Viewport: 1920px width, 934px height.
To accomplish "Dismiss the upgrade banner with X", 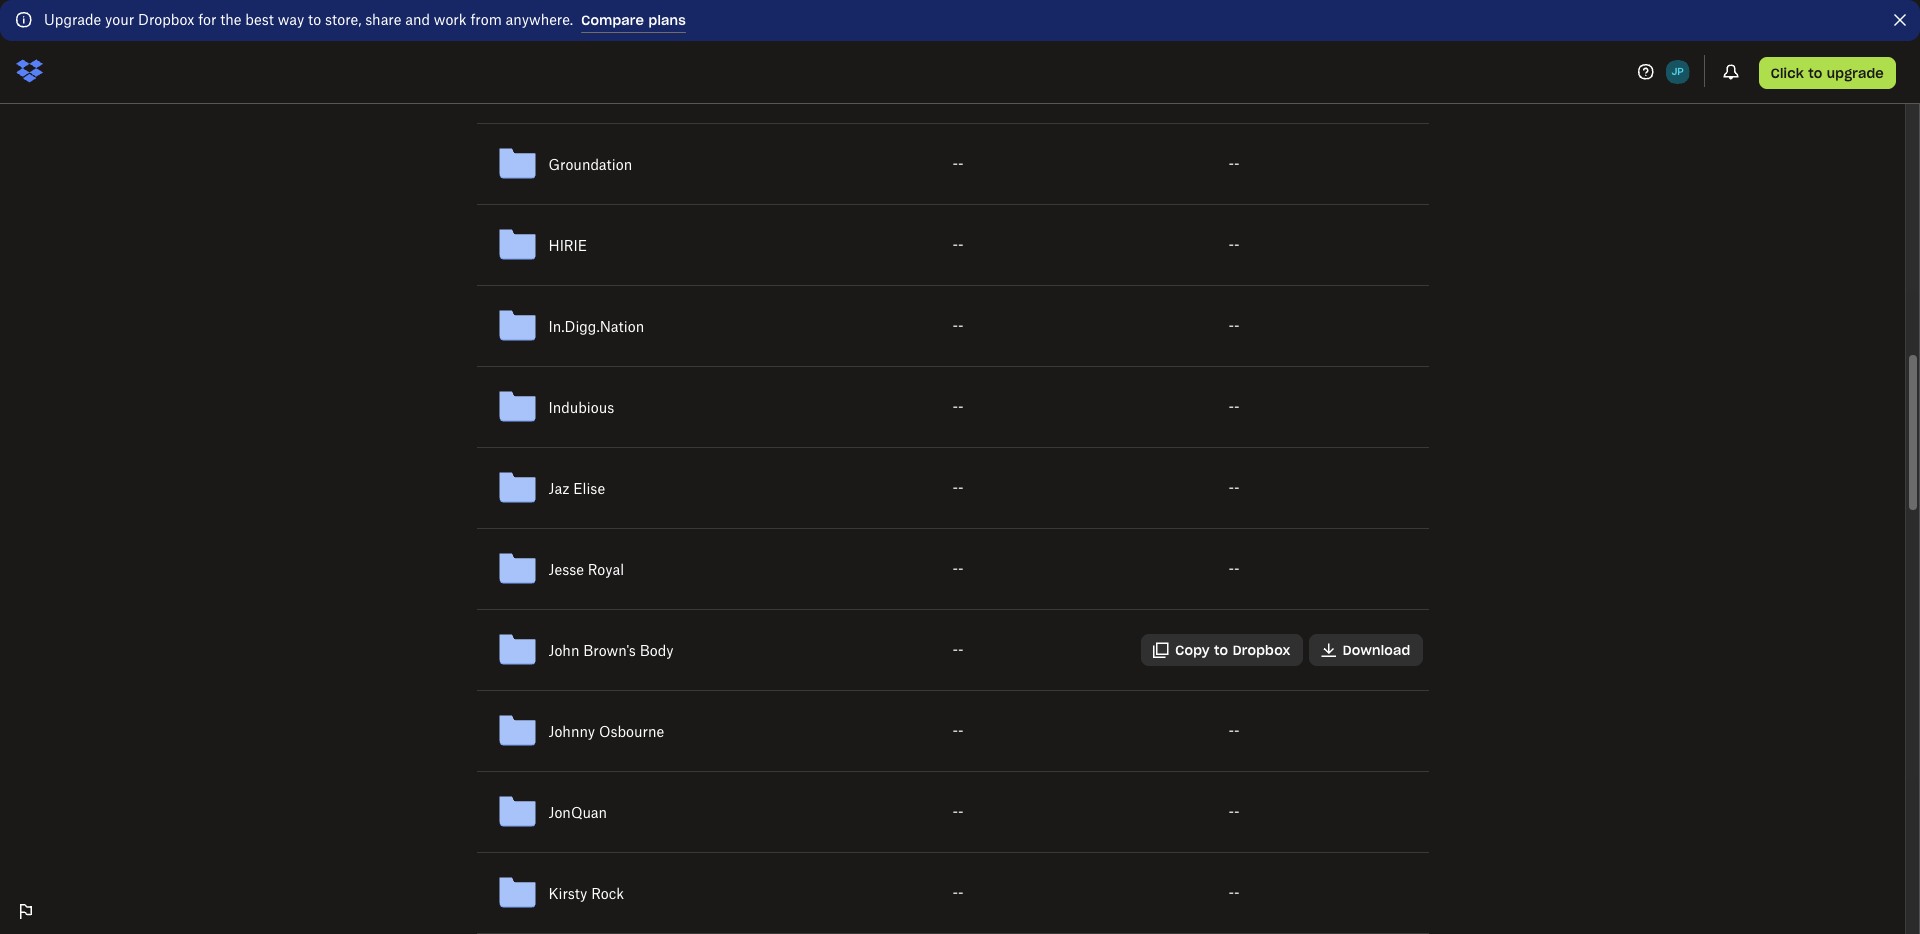I will click(1899, 20).
